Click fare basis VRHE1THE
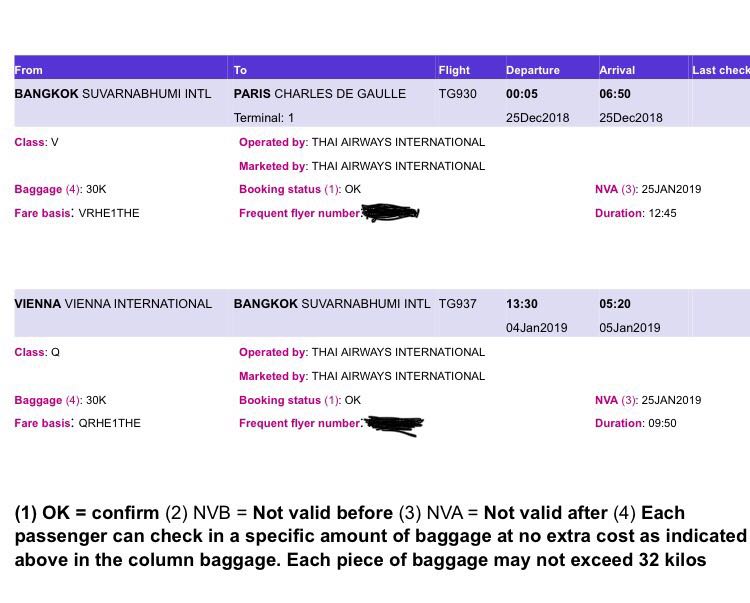Screen dimensions: 750x603 (109, 213)
